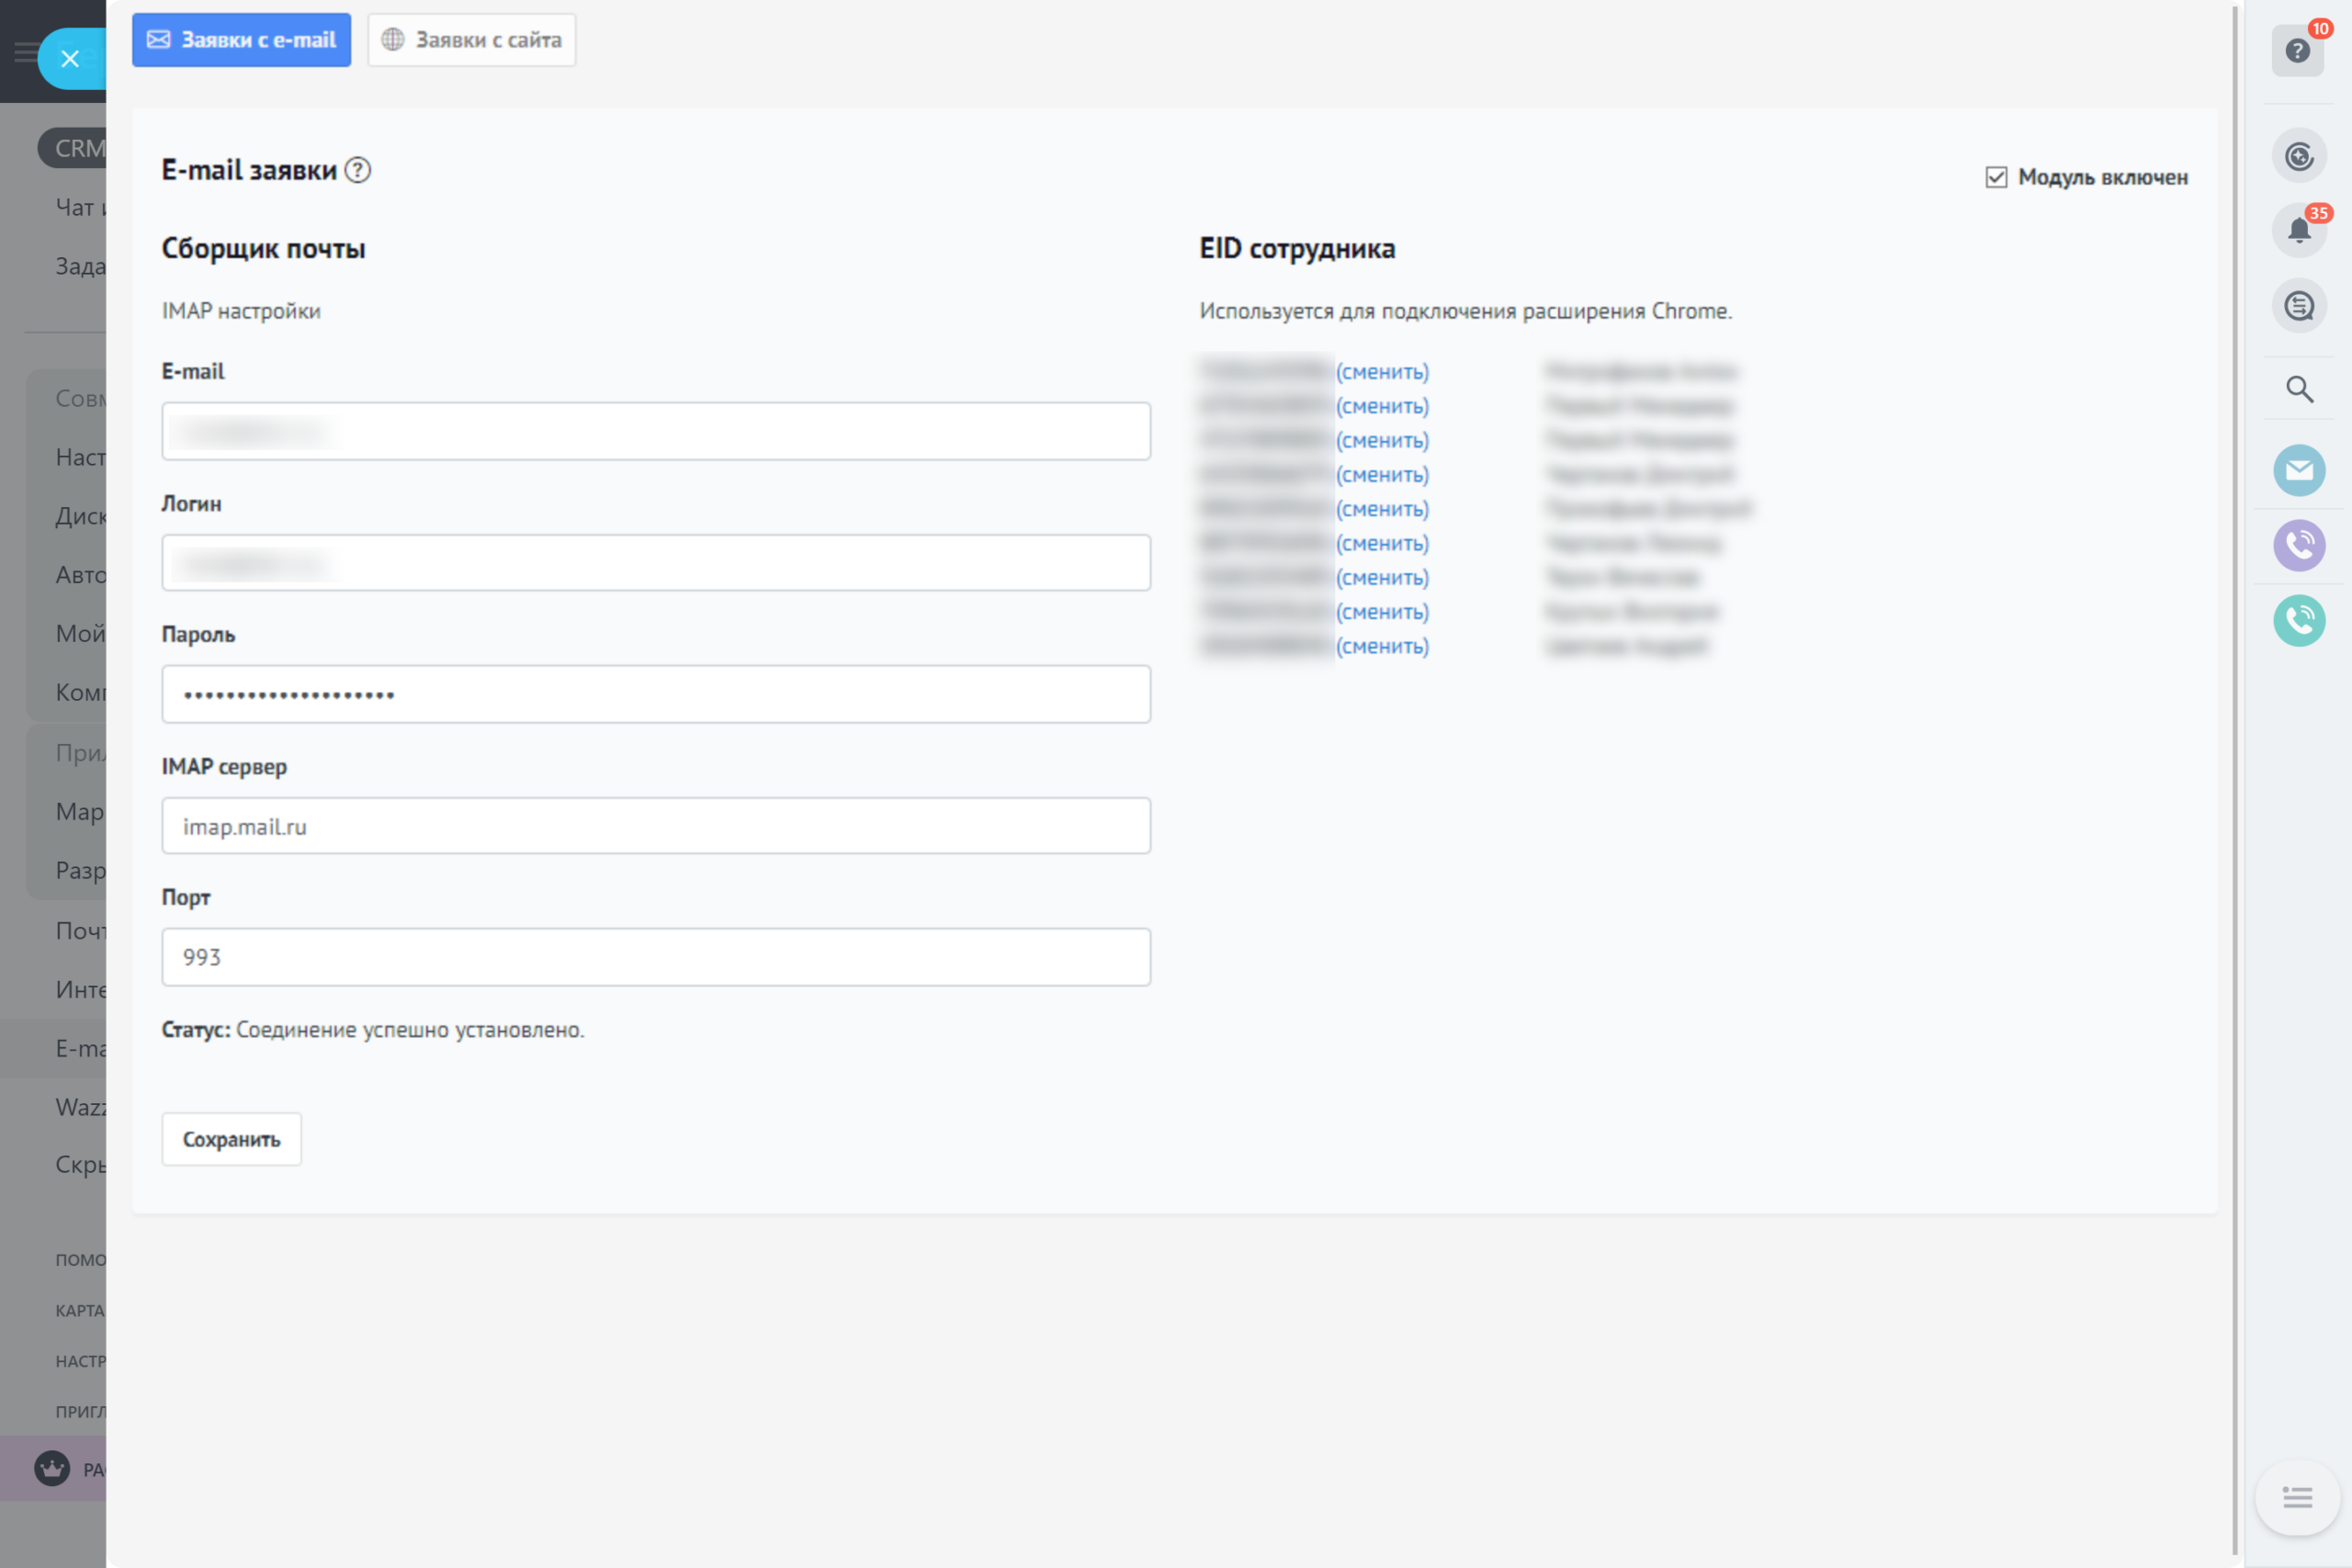Open notifications bell with badge 35
The height and width of the screenshot is (1568, 2352).
(2299, 231)
